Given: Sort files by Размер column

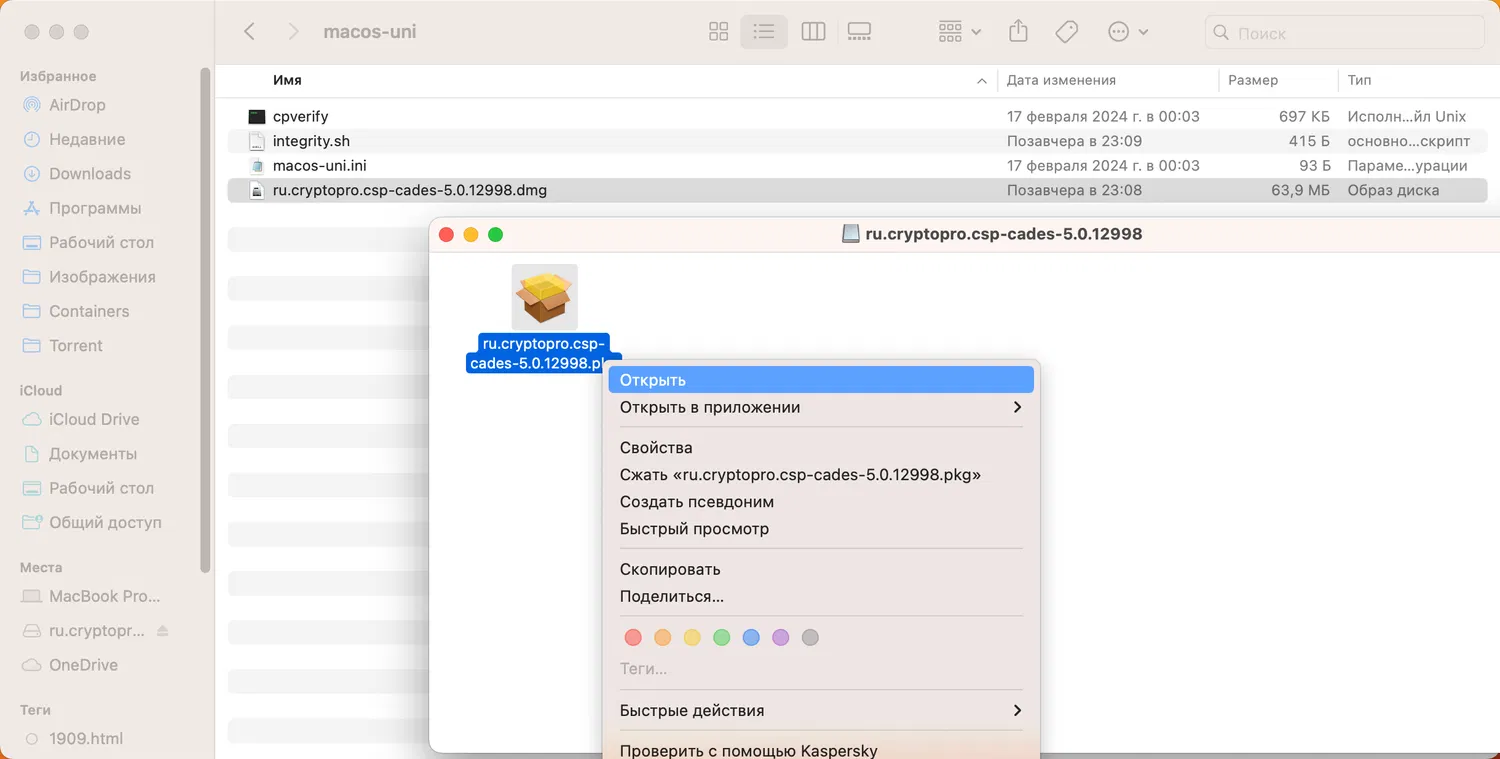Looking at the screenshot, I should click(x=1253, y=80).
